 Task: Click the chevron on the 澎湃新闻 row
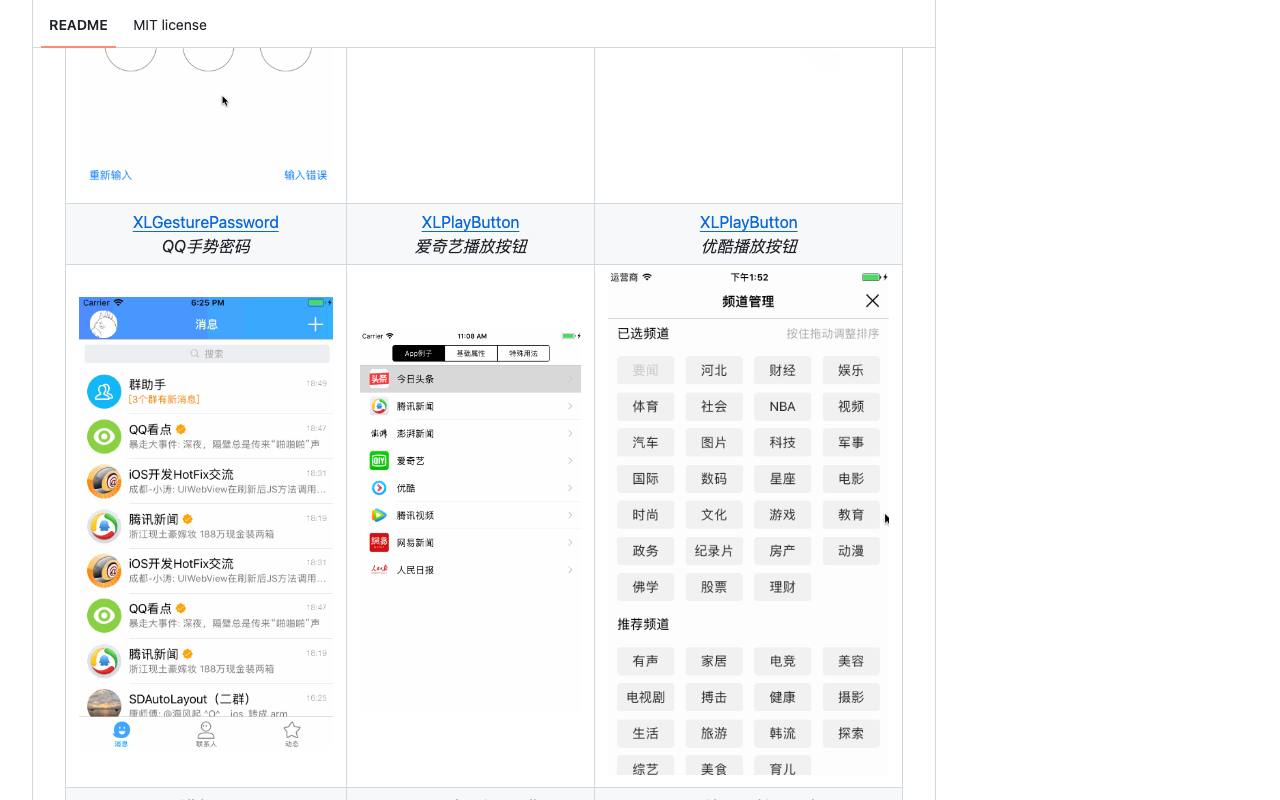coord(570,433)
